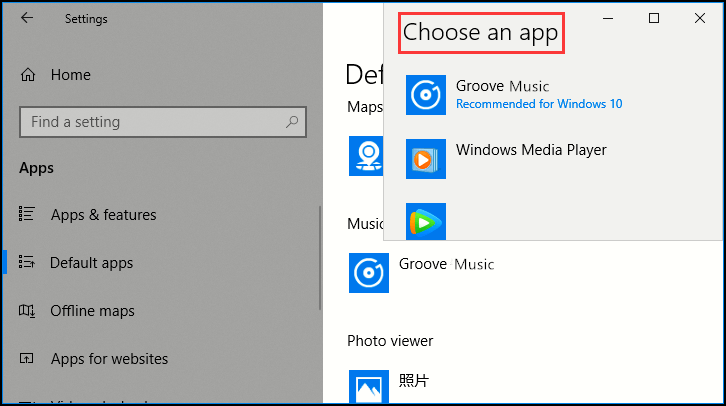Open Home from the Settings sidebar
Viewport: 726px width, 406px height.
tap(70, 75)
